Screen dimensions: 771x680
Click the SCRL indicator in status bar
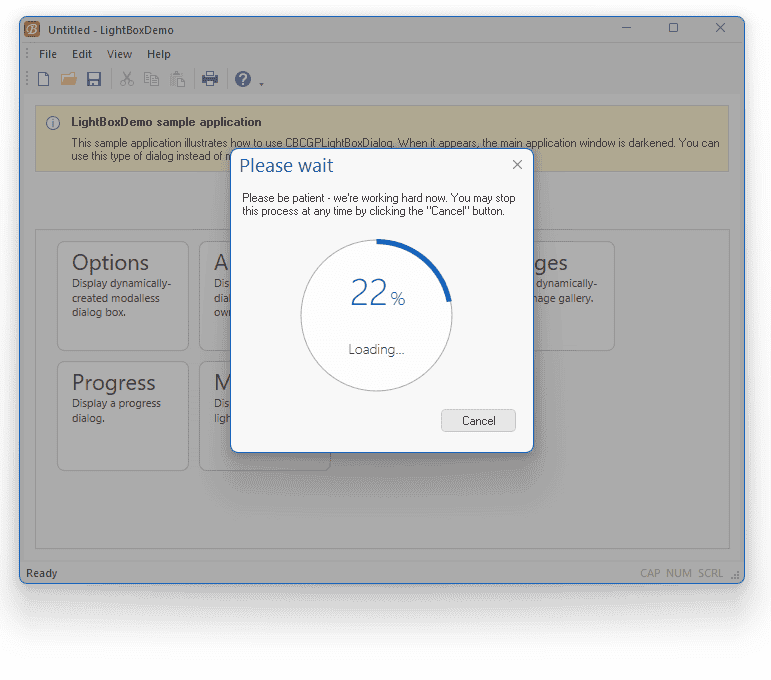click(x=711, y=573)
